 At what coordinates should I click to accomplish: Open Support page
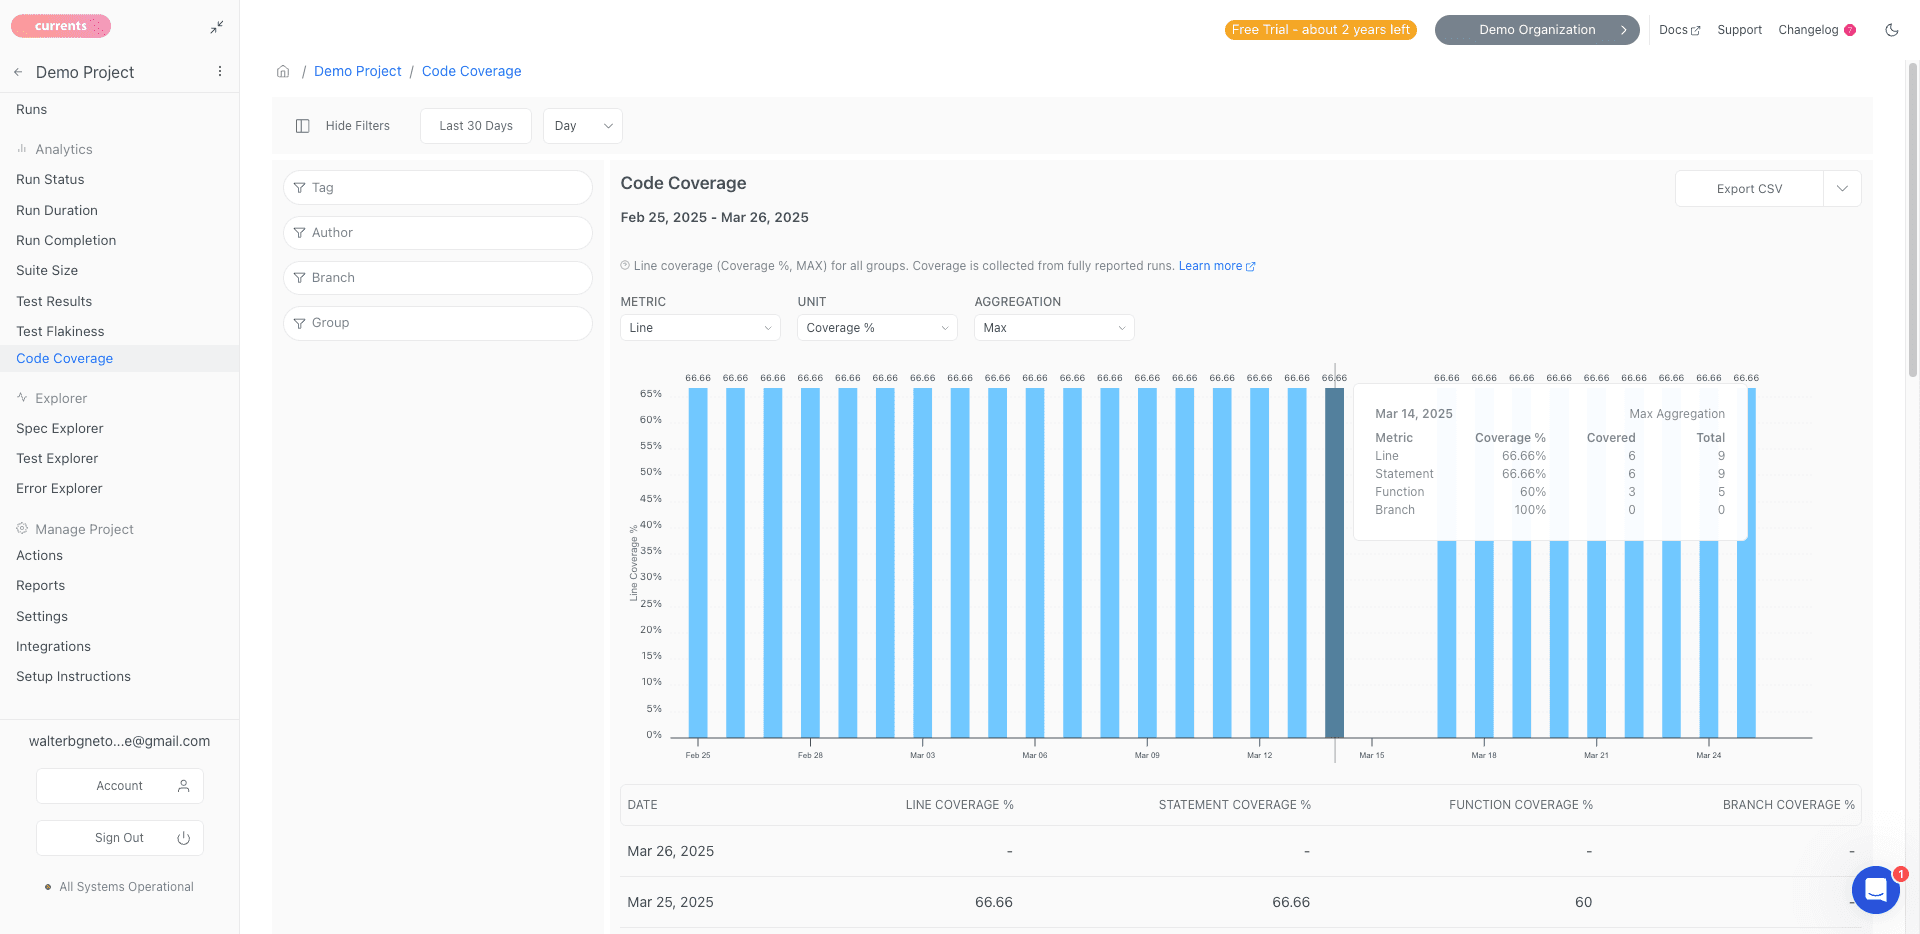1739,30
